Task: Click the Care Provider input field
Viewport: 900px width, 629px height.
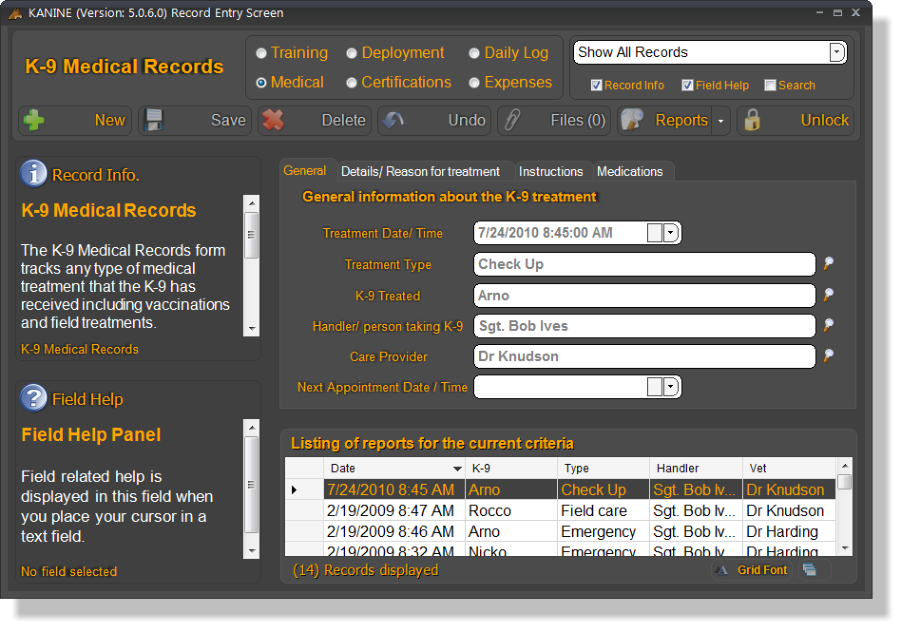Action: (x=644, y=356)
